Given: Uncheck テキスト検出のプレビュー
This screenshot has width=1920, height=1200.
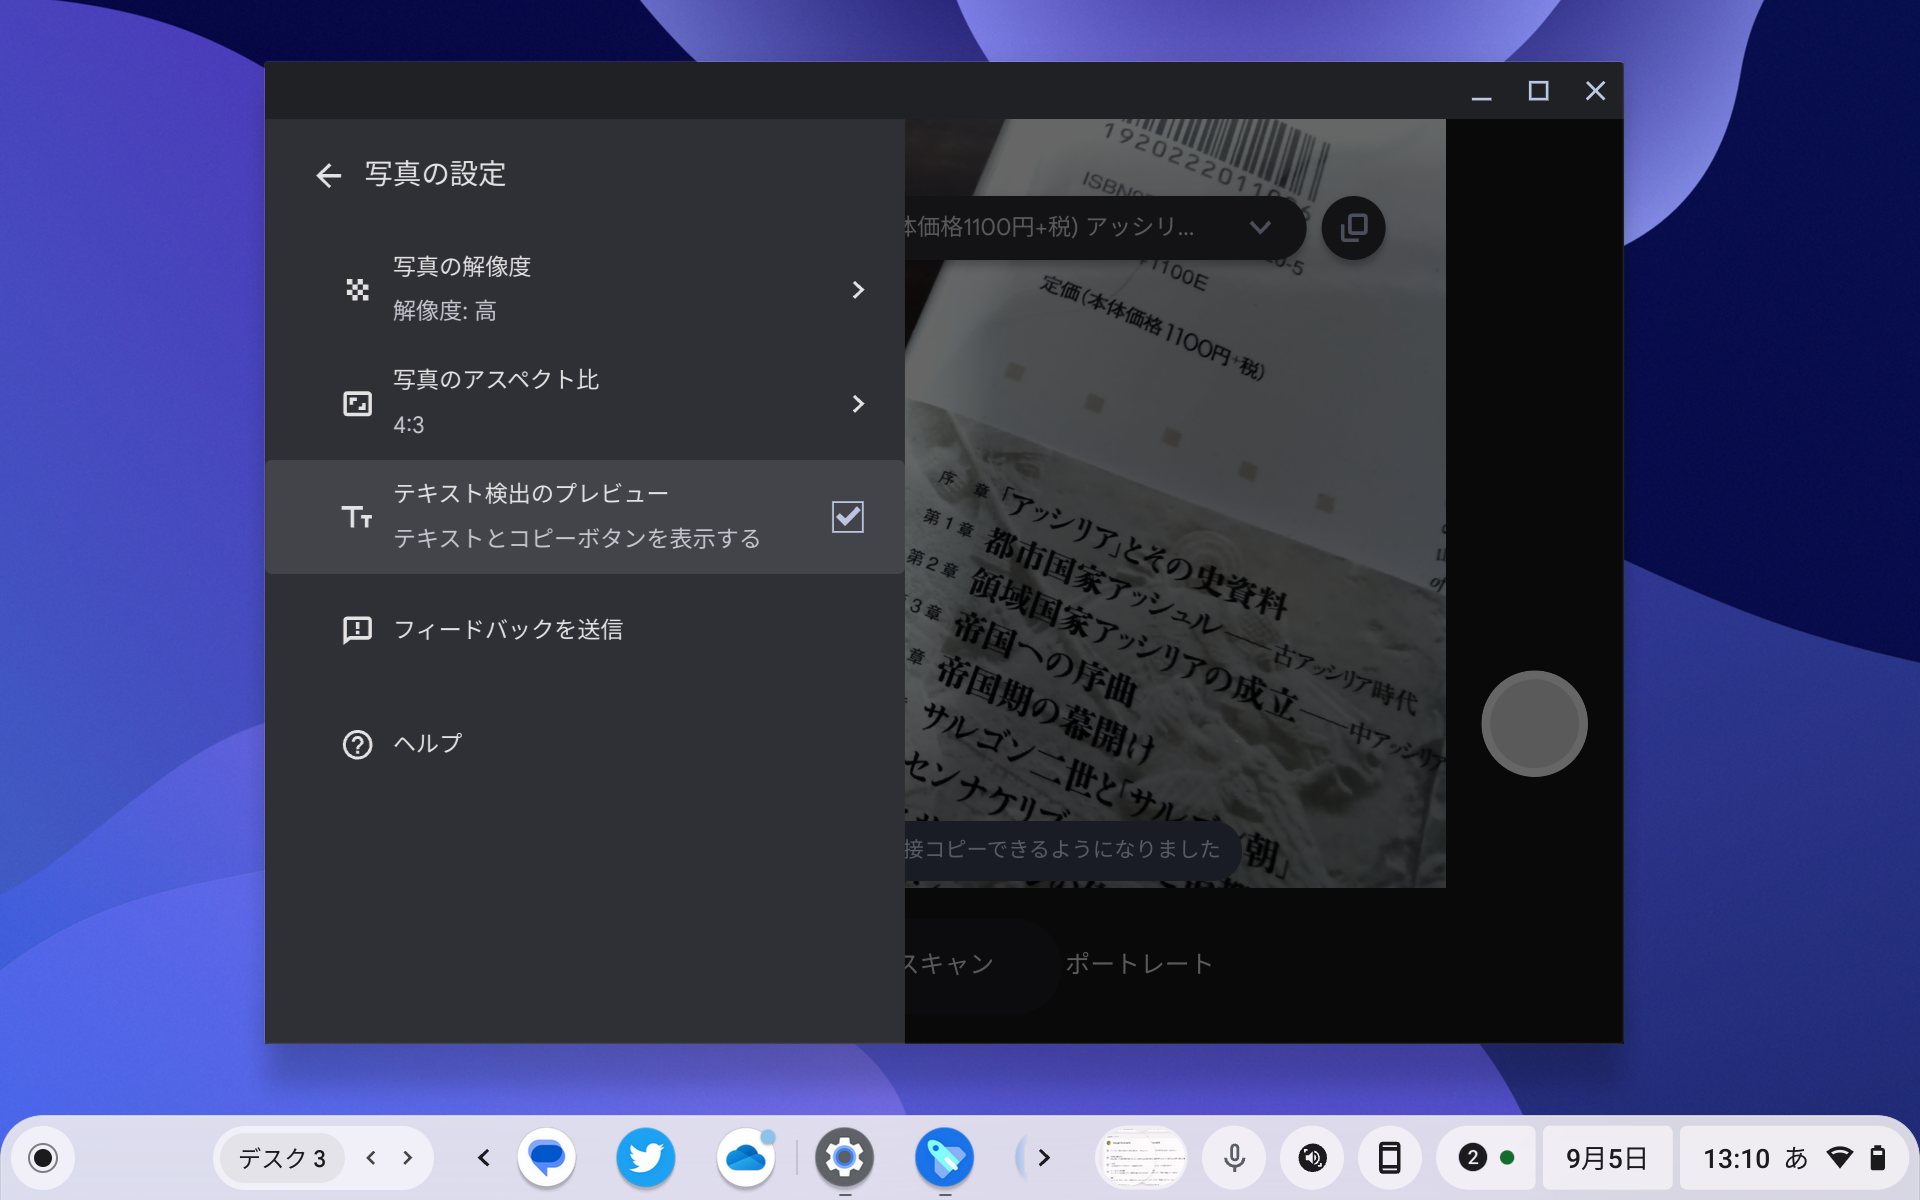Looking at the screenshot, I should click(846, 517).
